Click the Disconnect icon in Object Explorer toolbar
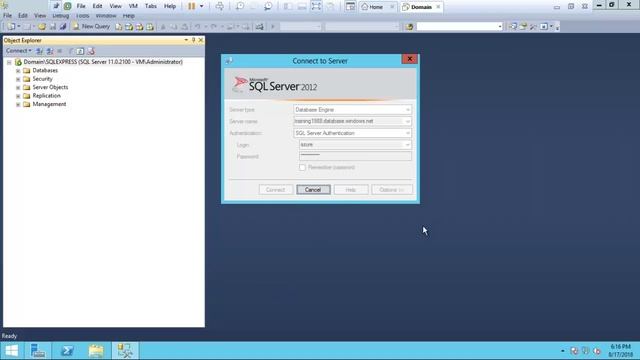 tap(50, 51)
